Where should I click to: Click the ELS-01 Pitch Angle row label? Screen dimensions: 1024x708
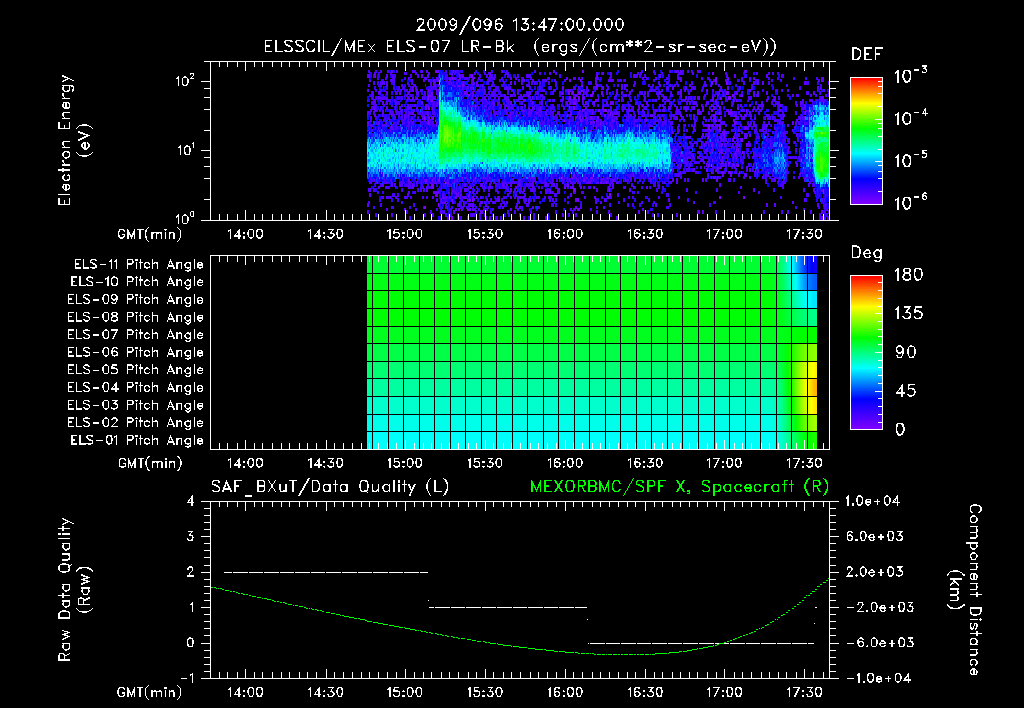[x=137, y=440]
